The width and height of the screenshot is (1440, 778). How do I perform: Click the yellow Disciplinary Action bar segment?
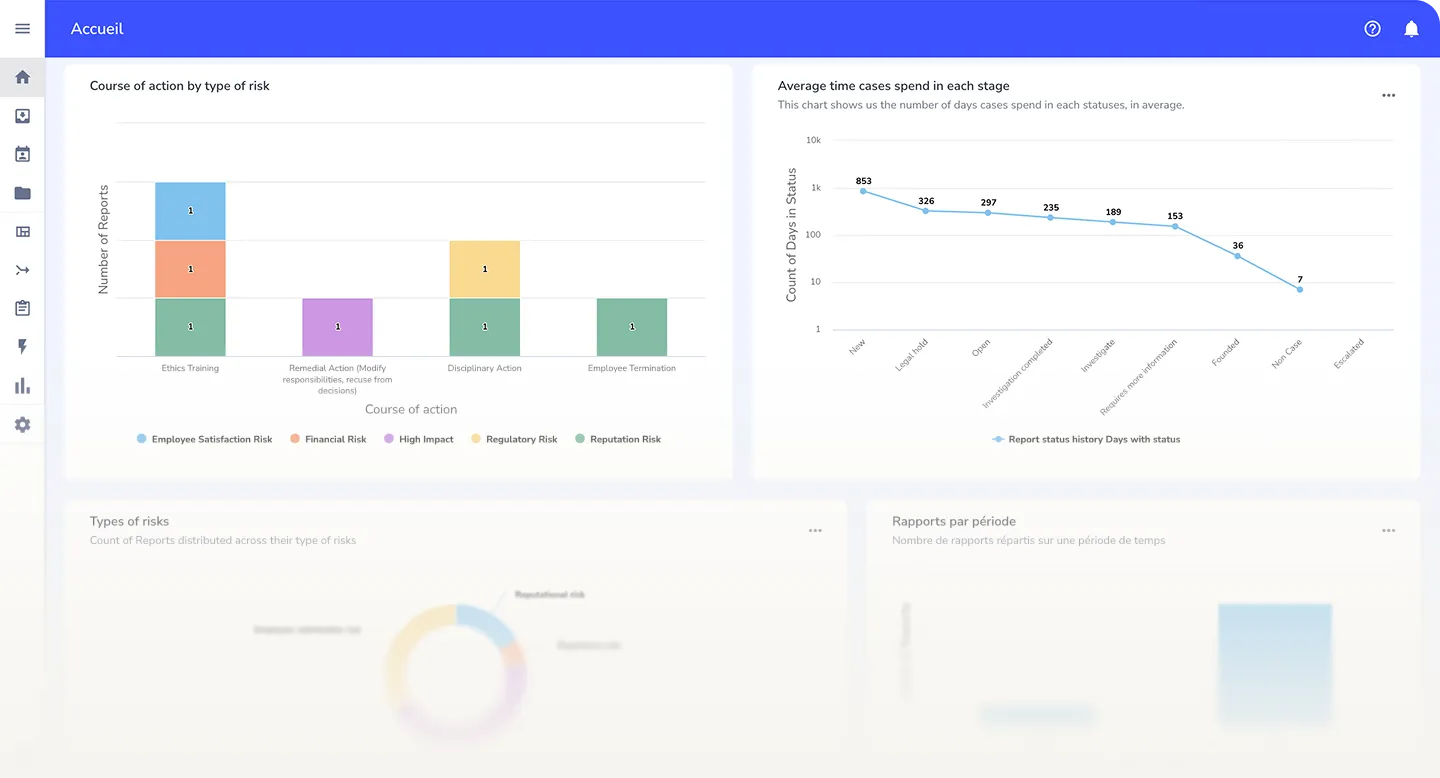click(484, 269)
